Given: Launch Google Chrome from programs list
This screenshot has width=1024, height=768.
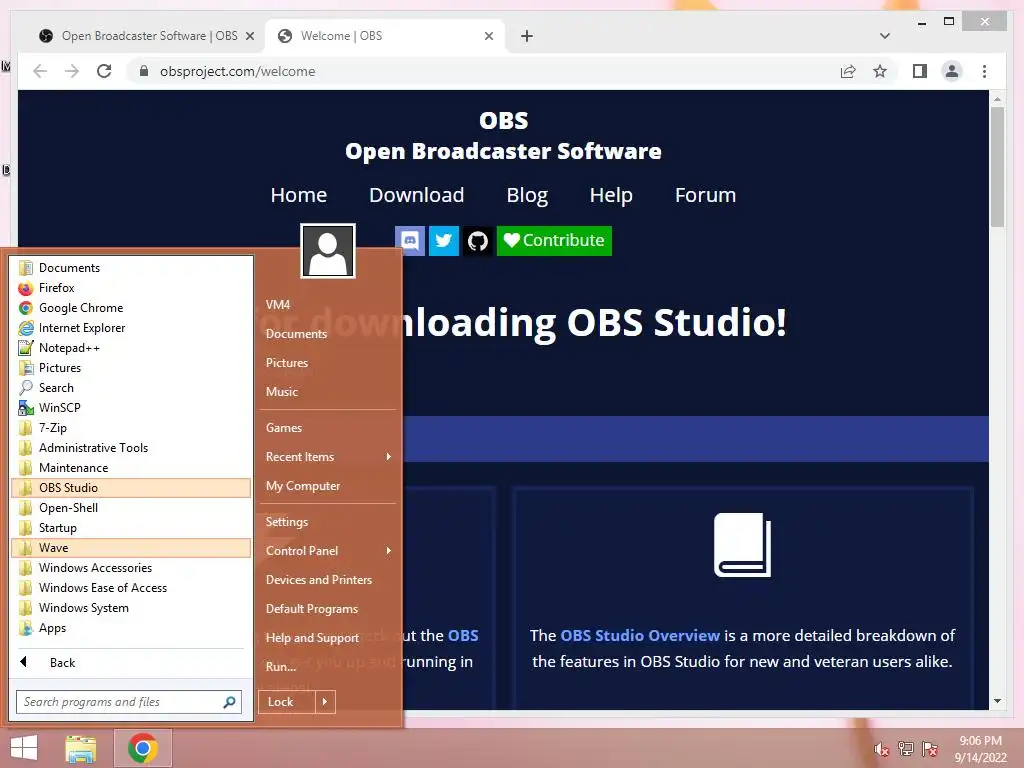Looking at the screenshot, I should coord(131,308).
